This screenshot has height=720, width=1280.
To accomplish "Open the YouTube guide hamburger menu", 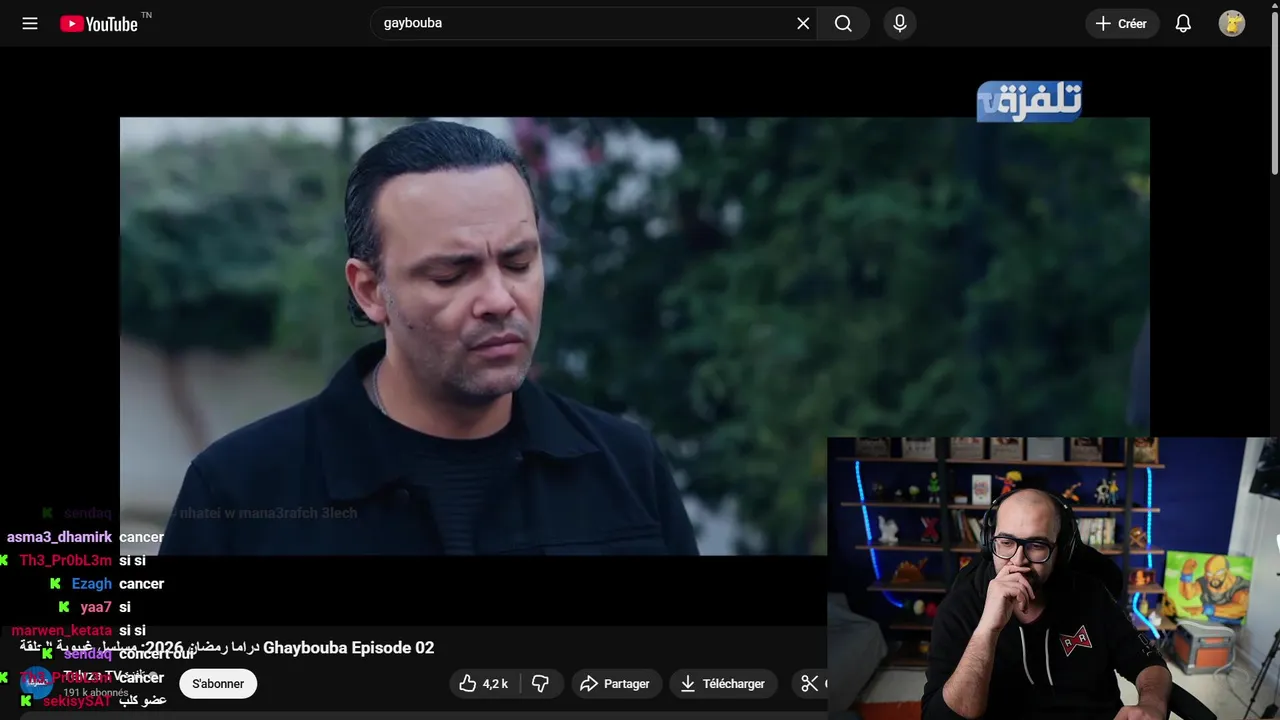I will [30, 23].
